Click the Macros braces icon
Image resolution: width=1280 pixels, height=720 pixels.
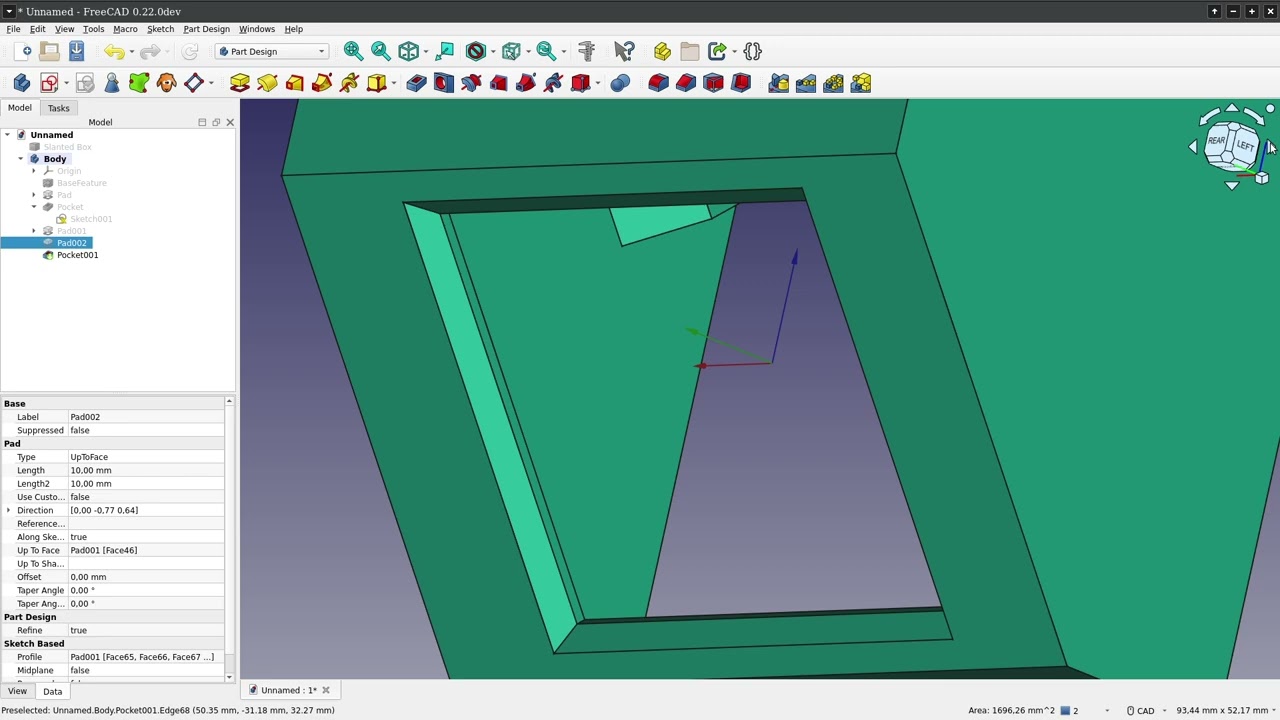pyautogui.click(x=753, y=51)
